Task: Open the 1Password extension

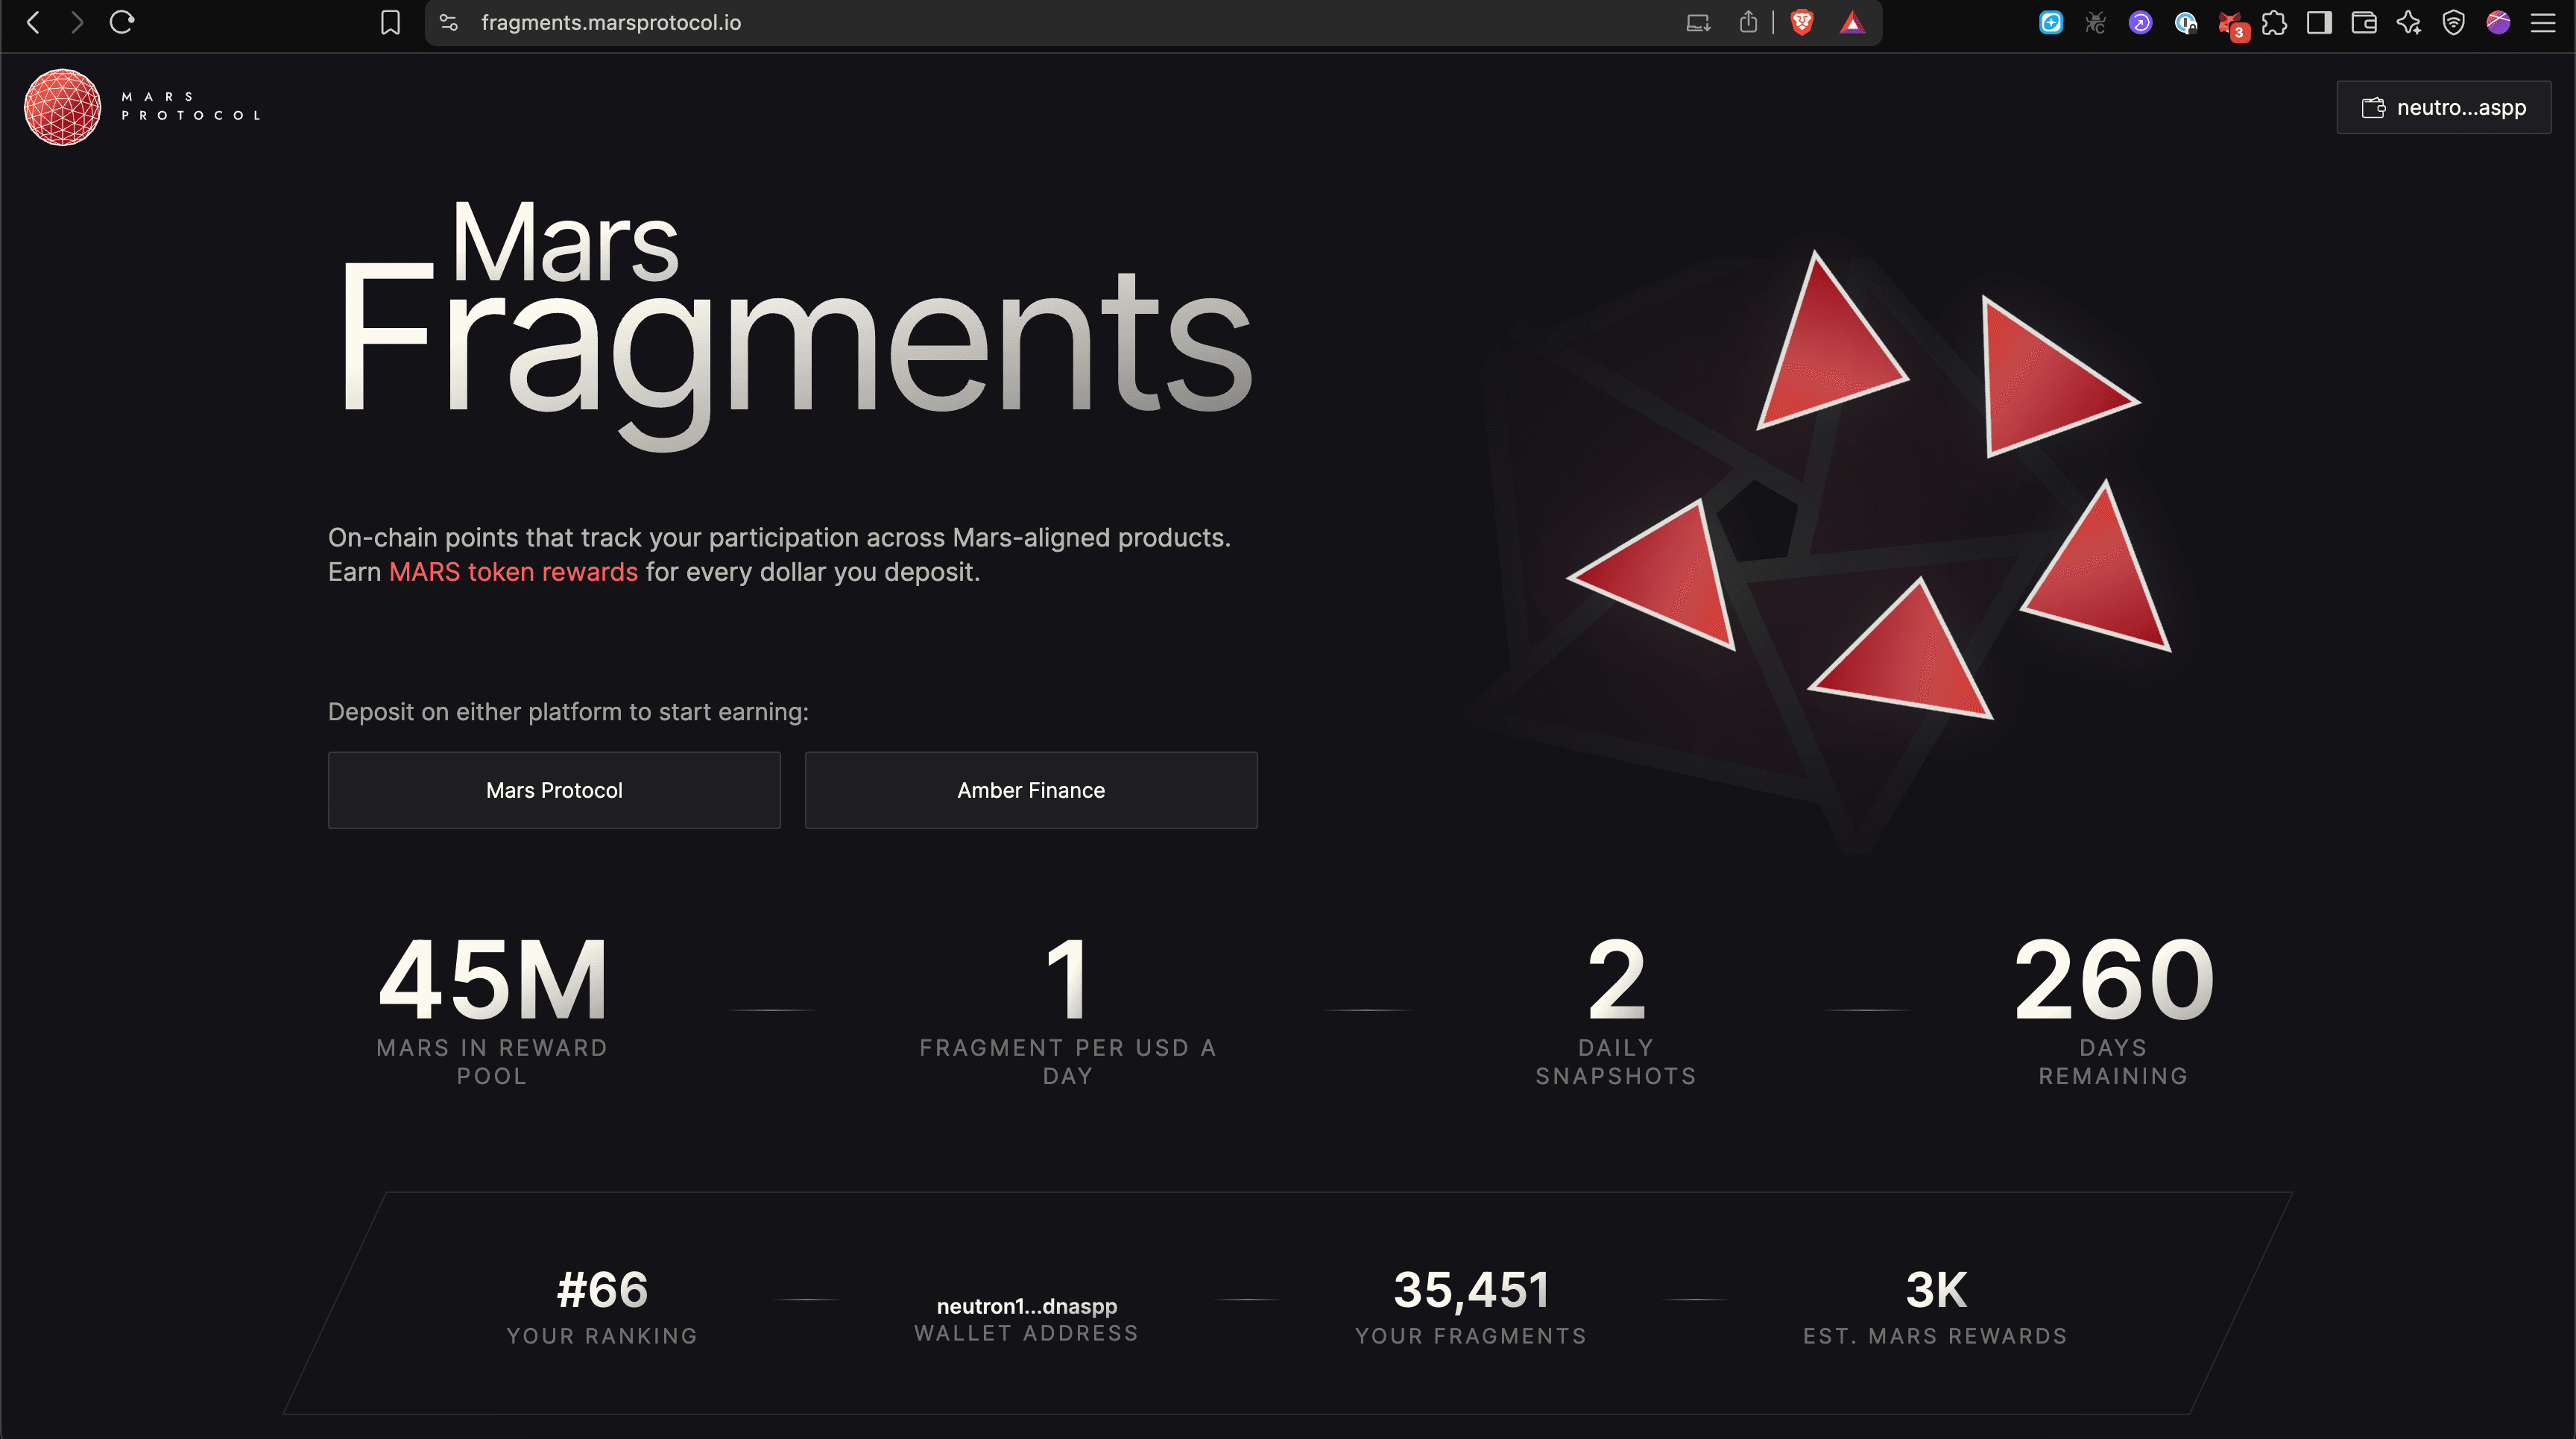Action: coord(2185,22)
